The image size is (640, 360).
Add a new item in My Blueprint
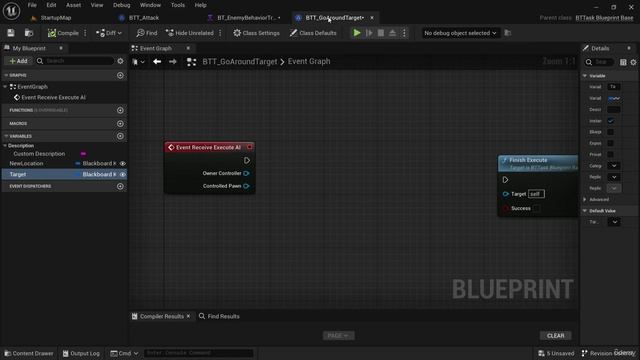(x=18, y=61)
